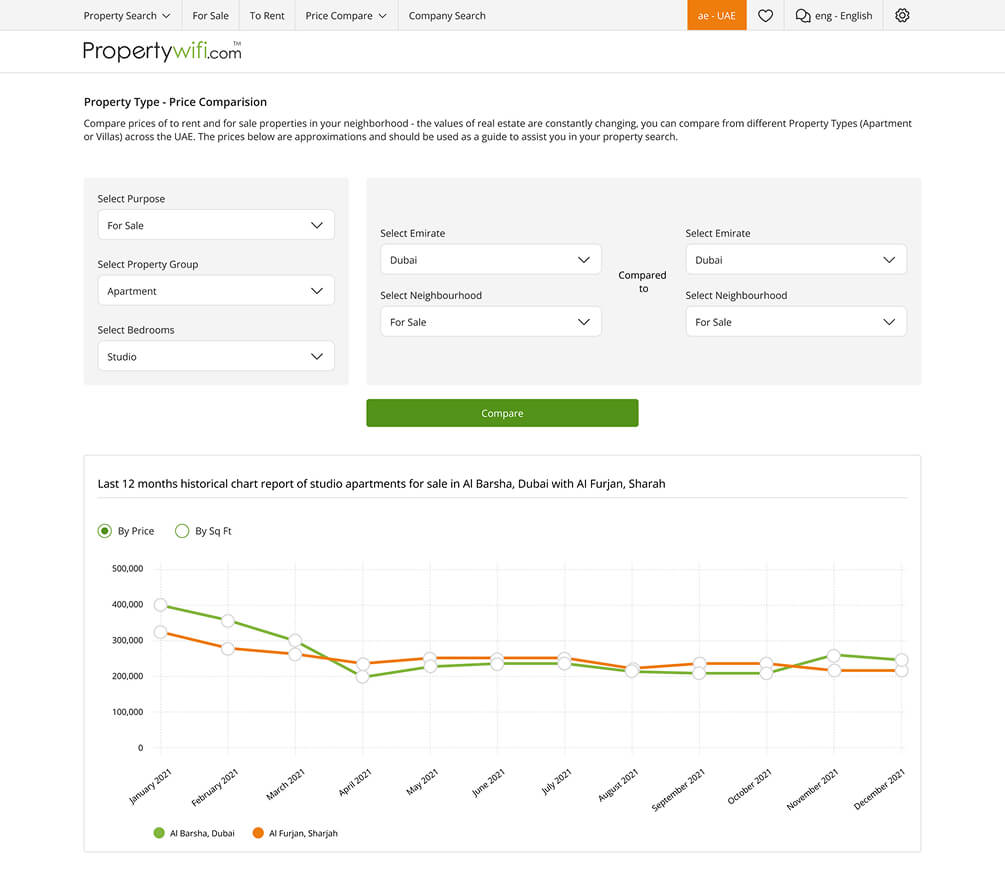Screen dimensions: 1005x873
Task: Open the Property Search menu
Action: (126, 15)
